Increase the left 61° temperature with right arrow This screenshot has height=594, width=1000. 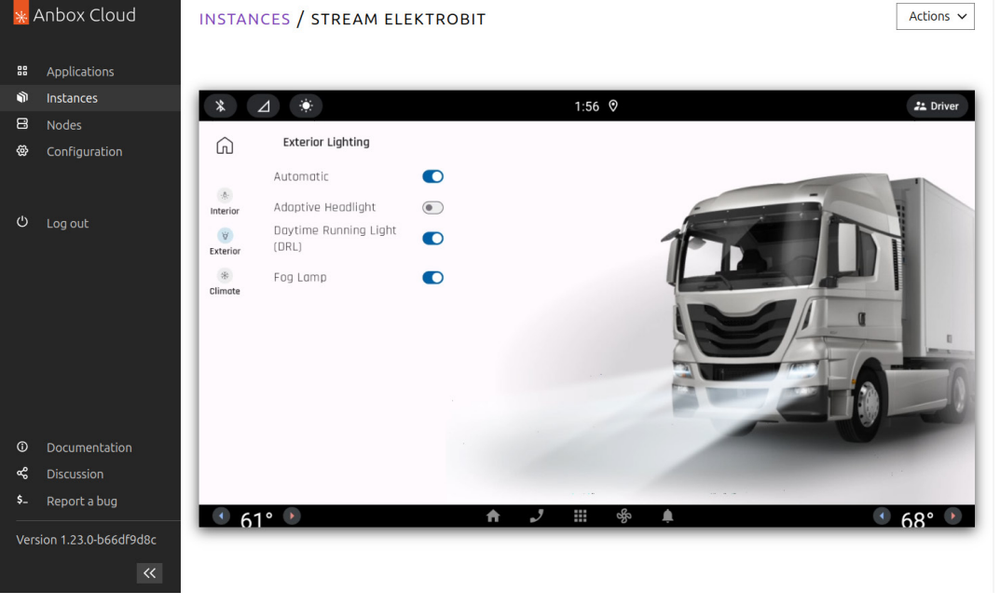[x=292, y=516]
